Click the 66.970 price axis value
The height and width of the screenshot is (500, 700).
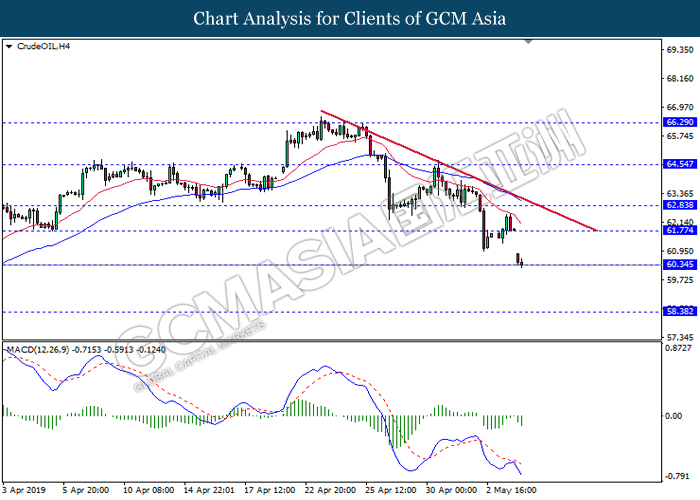coord(680,107)
